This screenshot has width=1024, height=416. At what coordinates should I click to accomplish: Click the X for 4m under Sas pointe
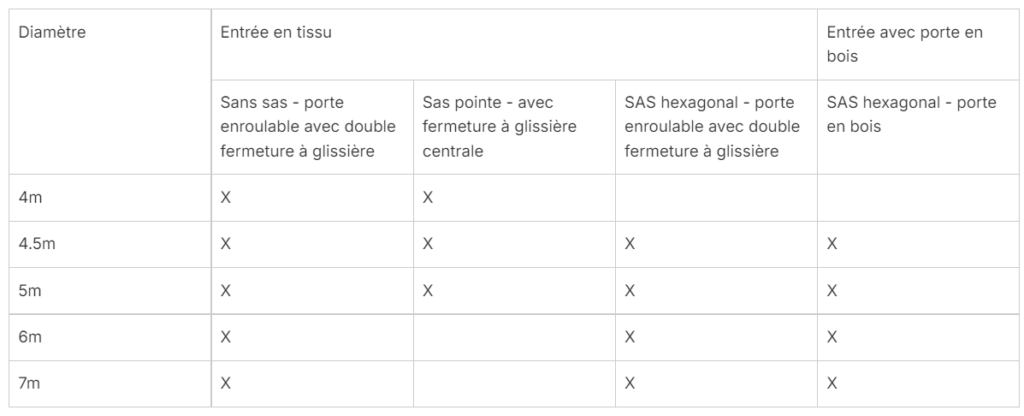[x=428, y=197]
